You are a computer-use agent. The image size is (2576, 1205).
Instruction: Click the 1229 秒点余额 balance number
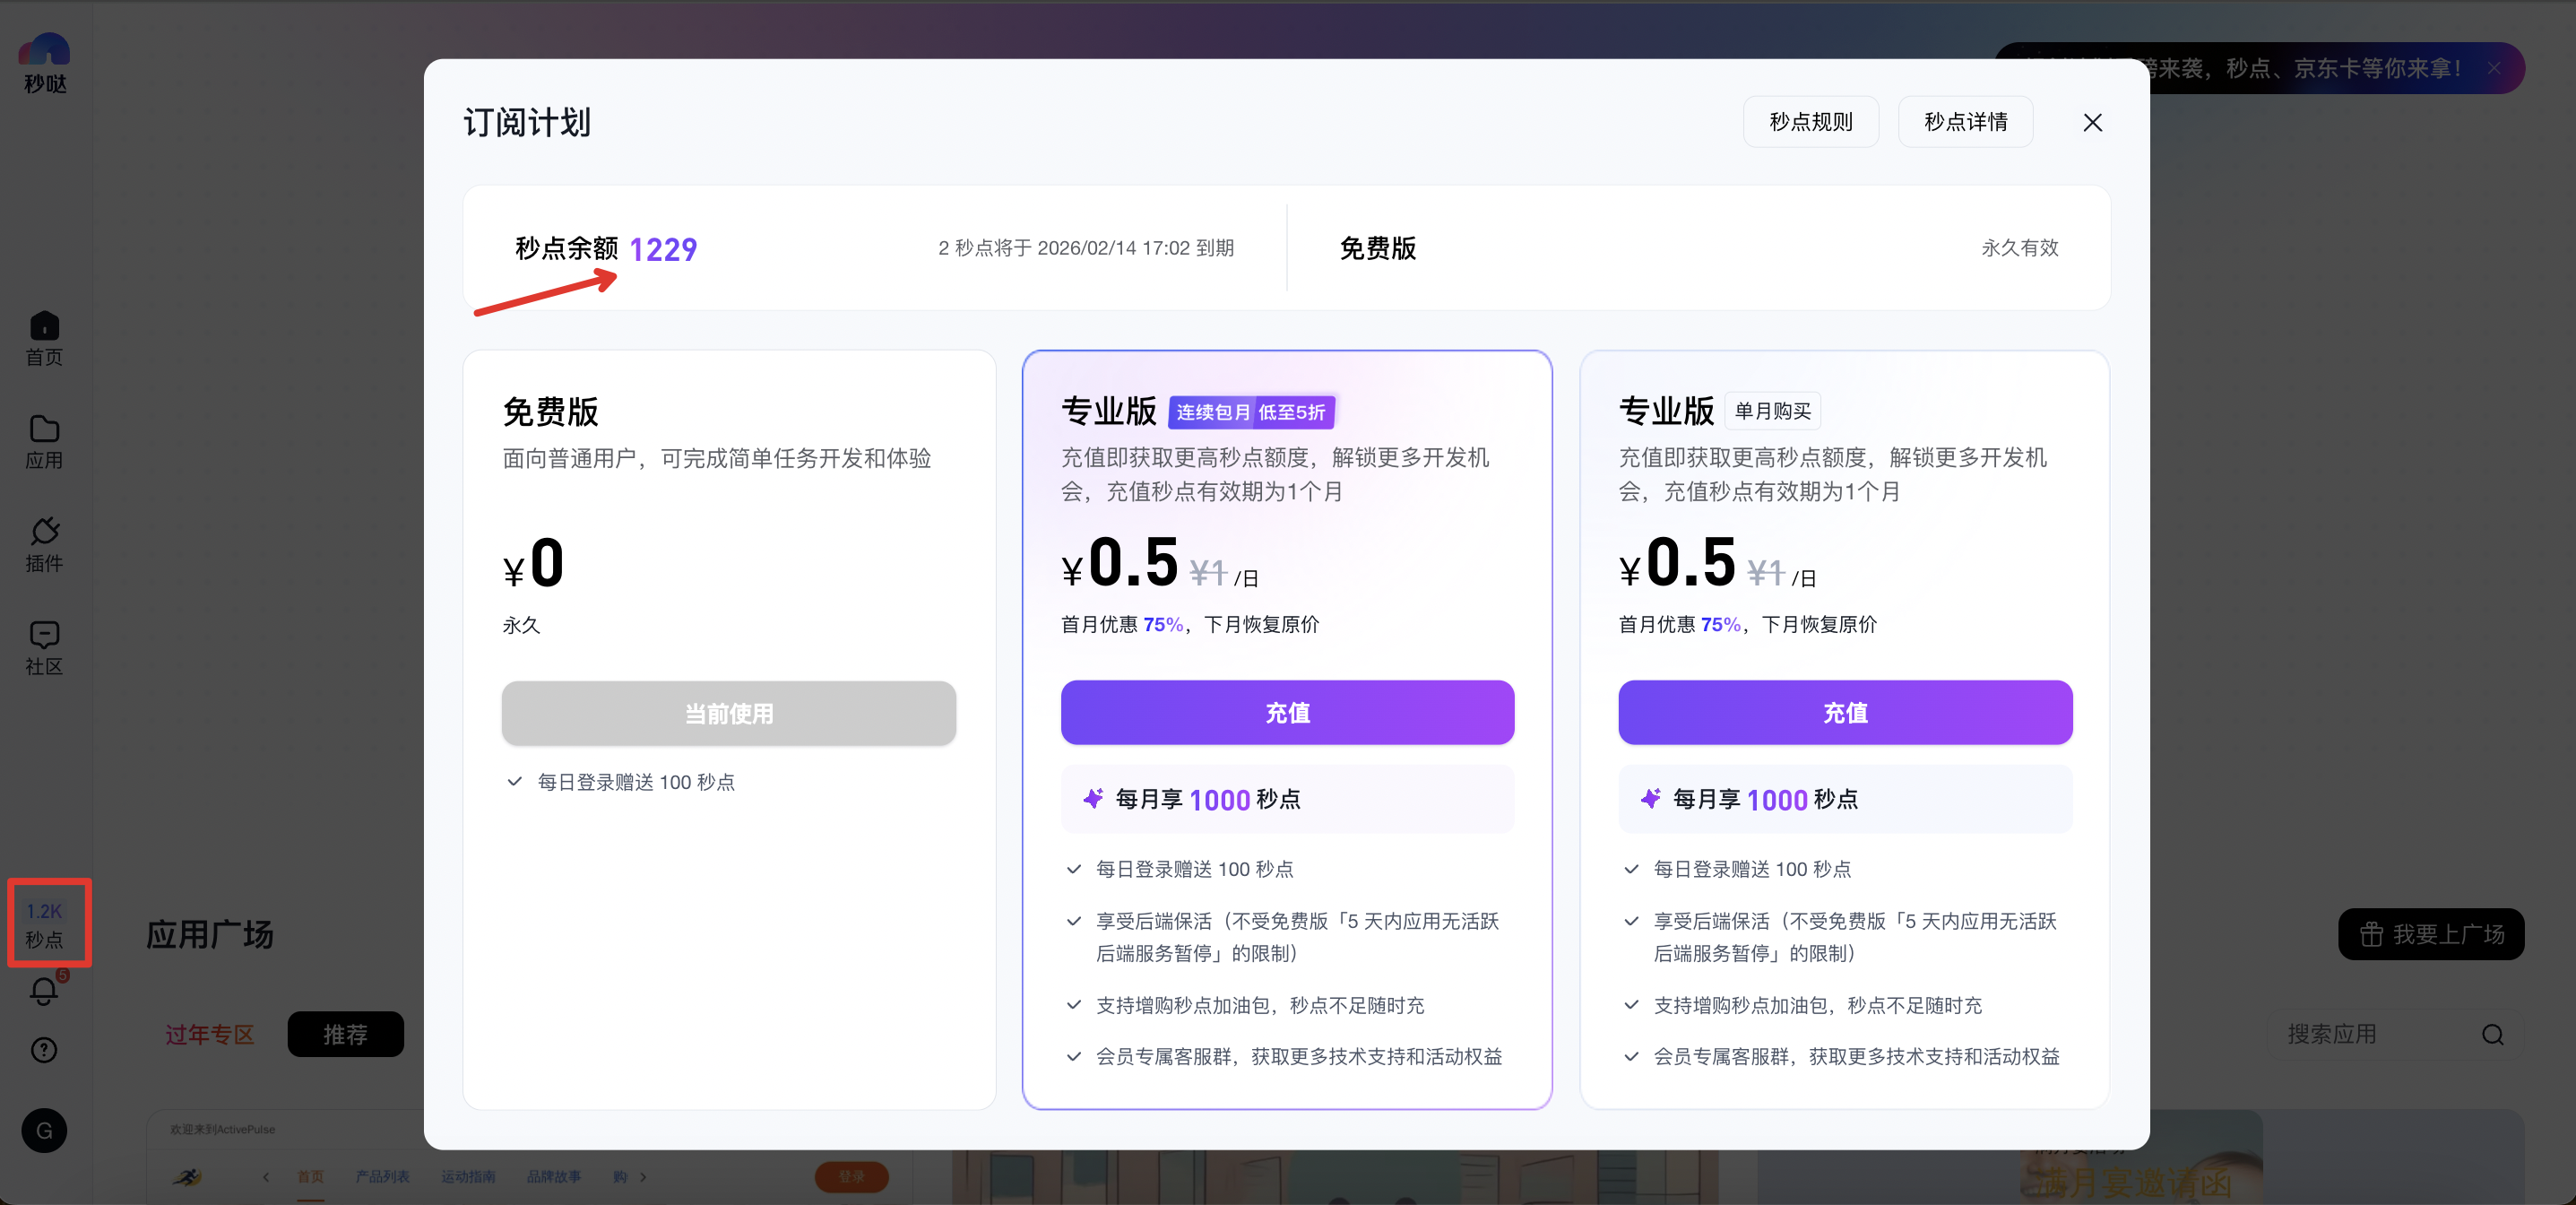(663, 249)
